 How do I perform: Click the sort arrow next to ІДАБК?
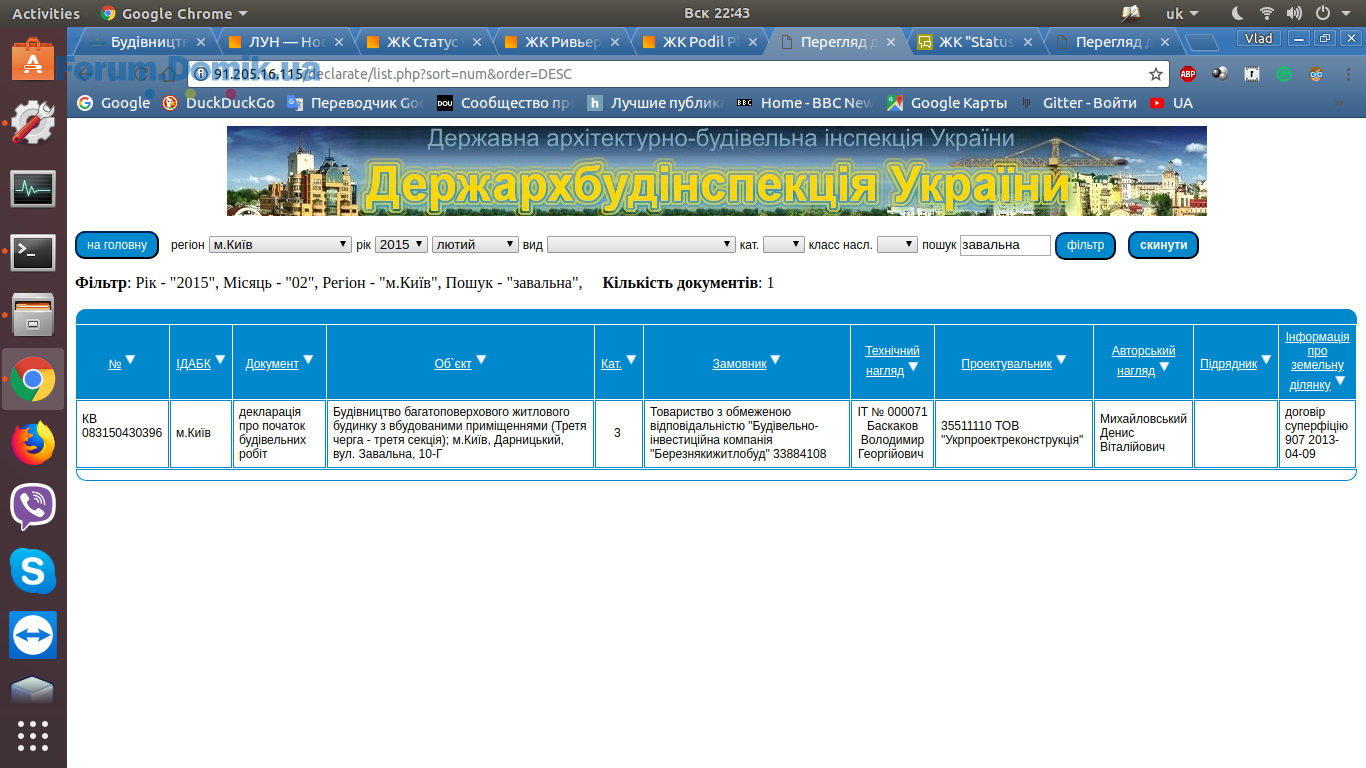tap(220, 360)
